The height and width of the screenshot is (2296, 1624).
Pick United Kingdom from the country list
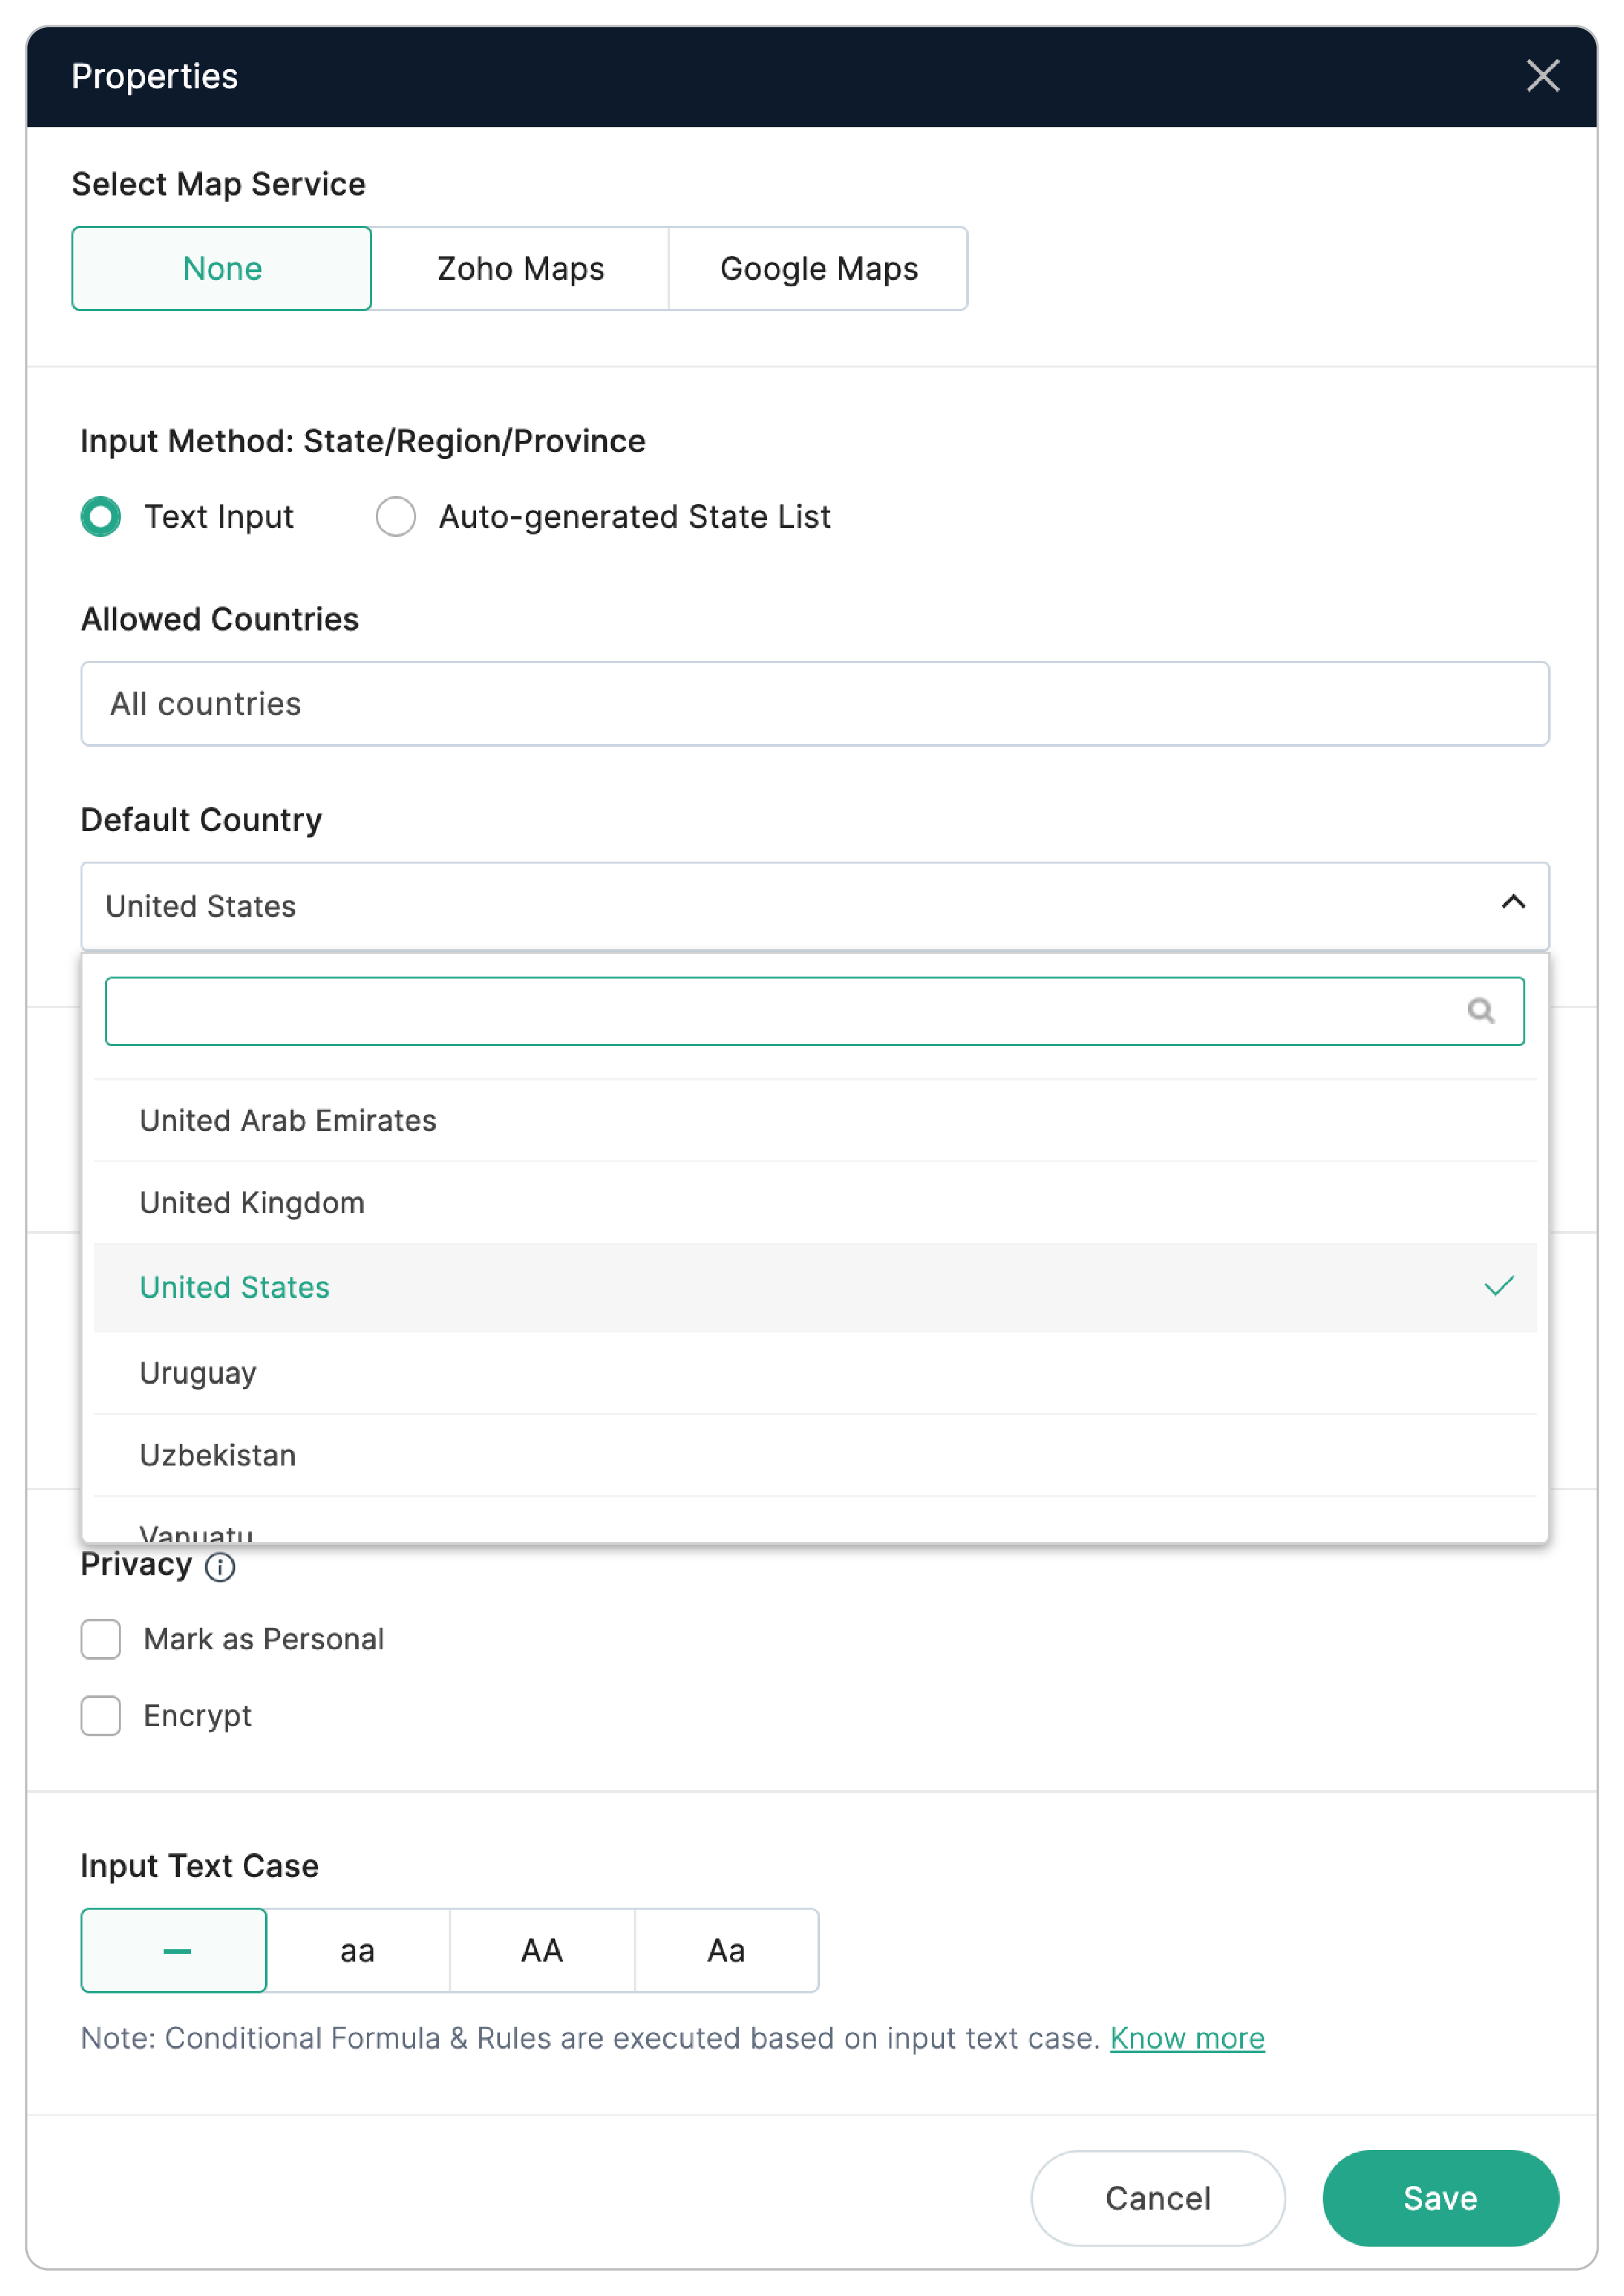click(252, 1202)
